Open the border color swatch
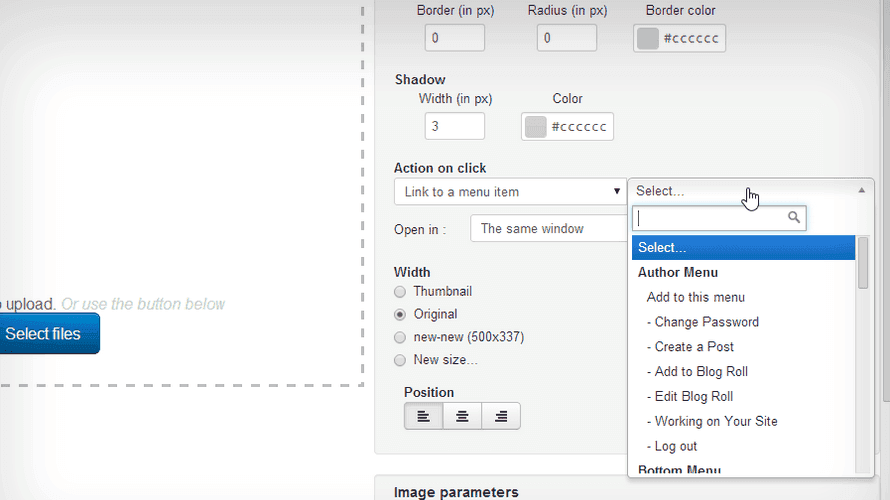 (x=648, y=38)
